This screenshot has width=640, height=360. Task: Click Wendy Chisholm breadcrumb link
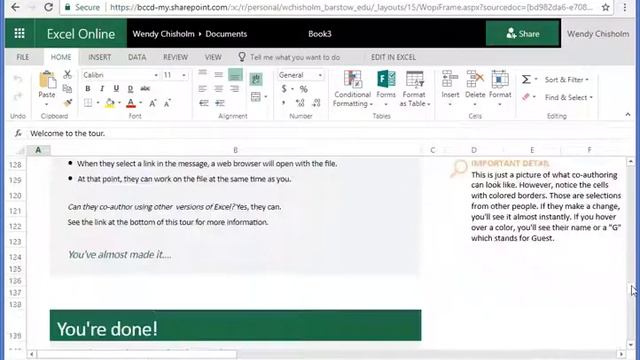163,34
